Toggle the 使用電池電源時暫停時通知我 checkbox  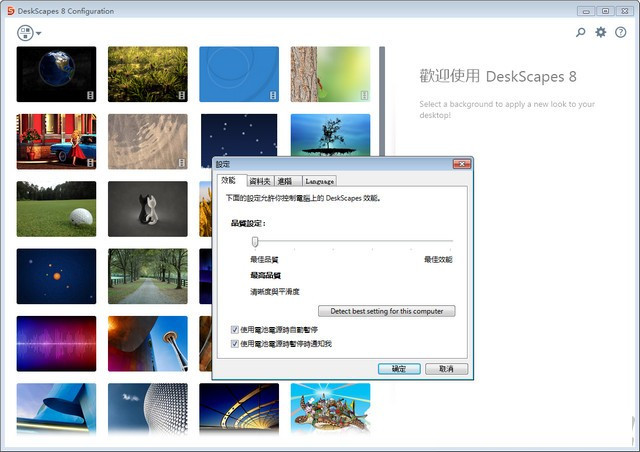(x=235, y=343)
